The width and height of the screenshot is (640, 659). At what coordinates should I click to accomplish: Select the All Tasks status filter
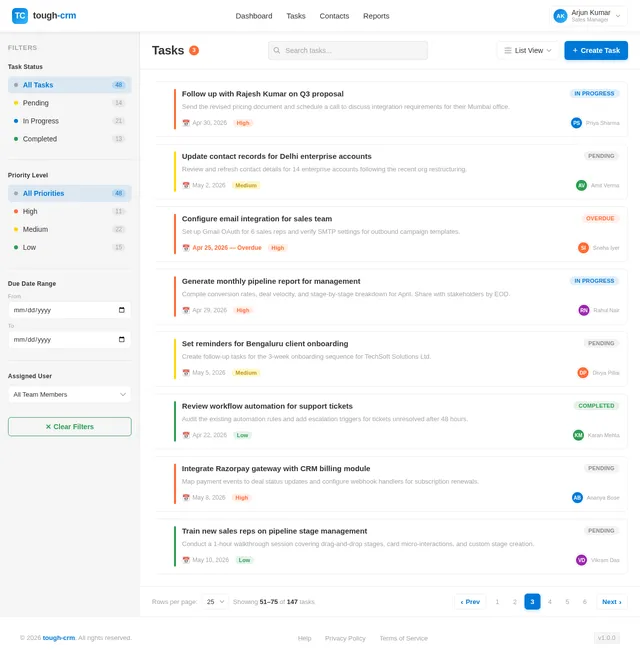pyautogui.click(x=70, y=85)
